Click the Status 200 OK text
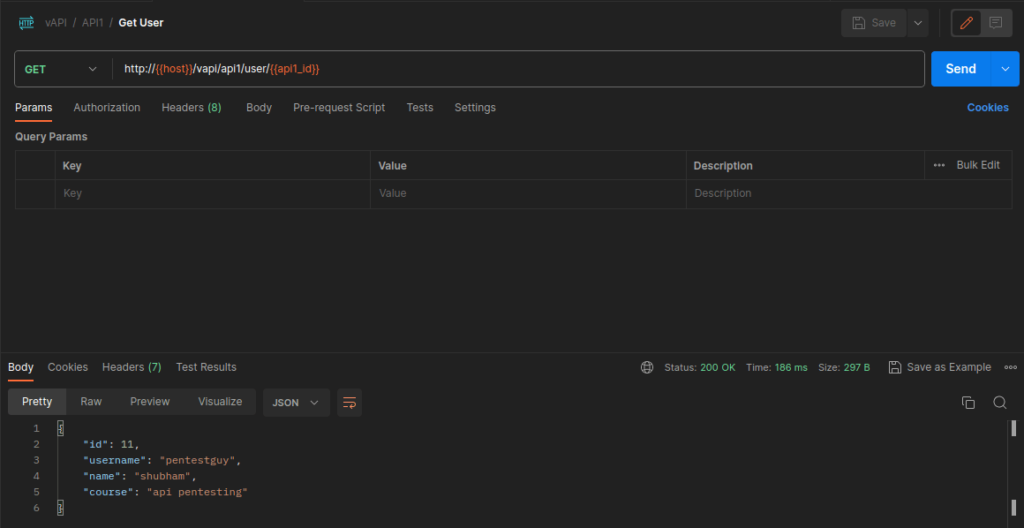The height and width of the screenshot is (528, 1024). tap(699, 367)
